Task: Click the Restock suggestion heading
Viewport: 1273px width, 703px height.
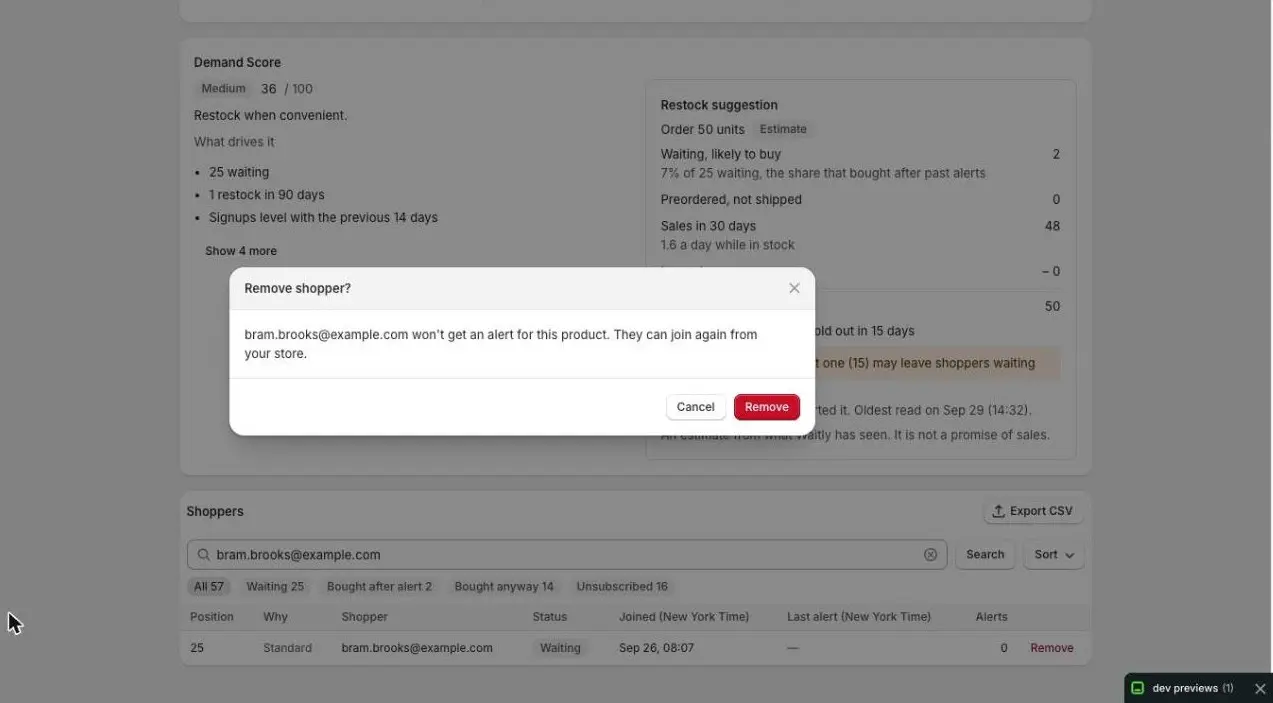Action: (719, 105)
